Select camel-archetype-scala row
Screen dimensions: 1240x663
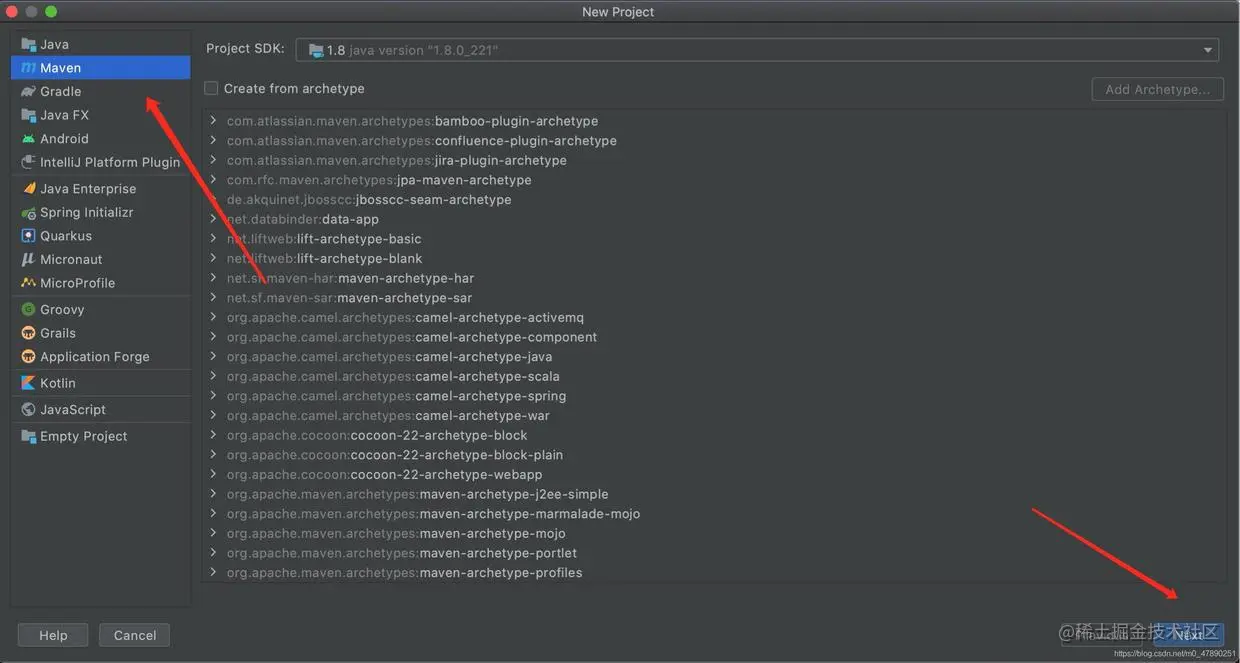pos(714,377)
